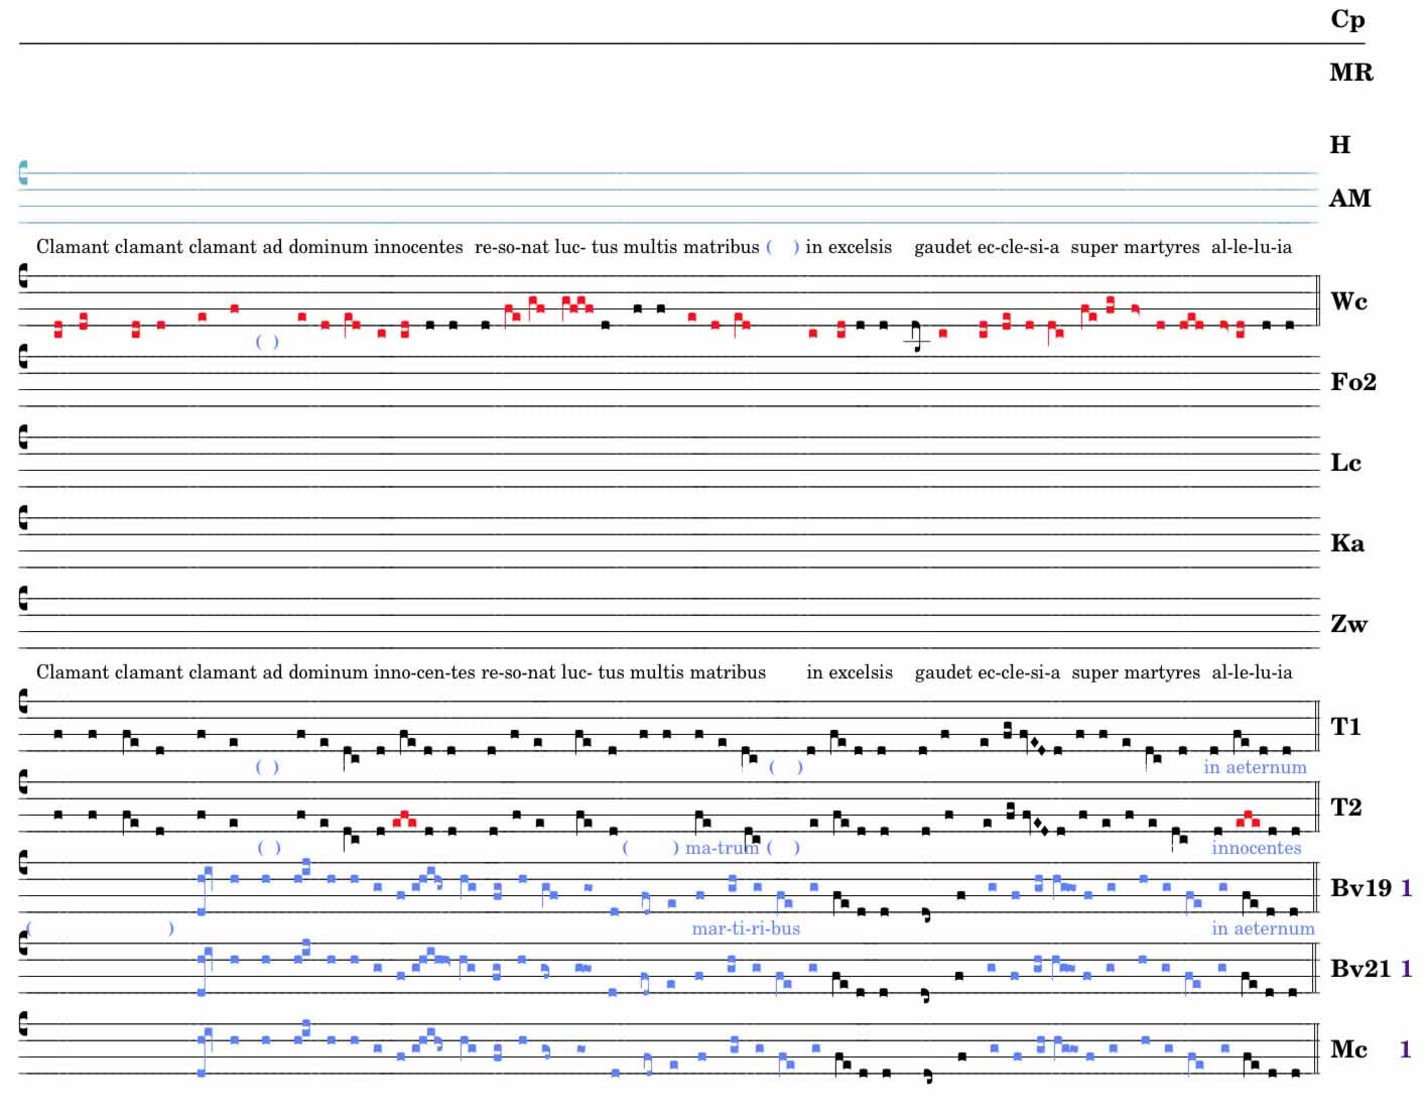Click the Cp source label

coord(1347,20)
